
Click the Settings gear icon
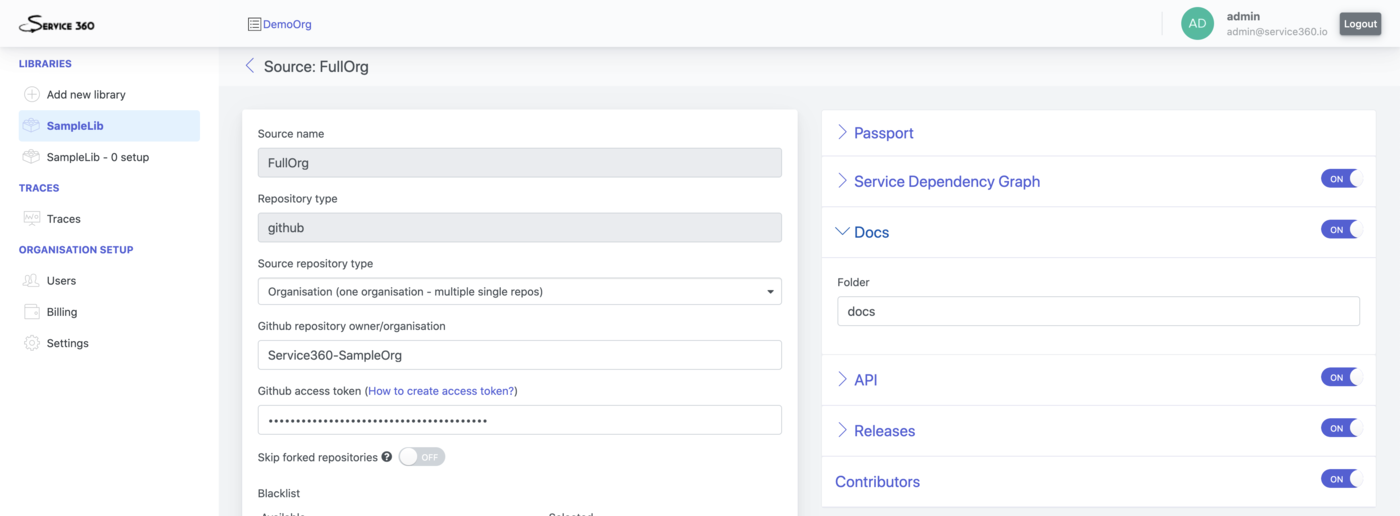tap(32, 343)
